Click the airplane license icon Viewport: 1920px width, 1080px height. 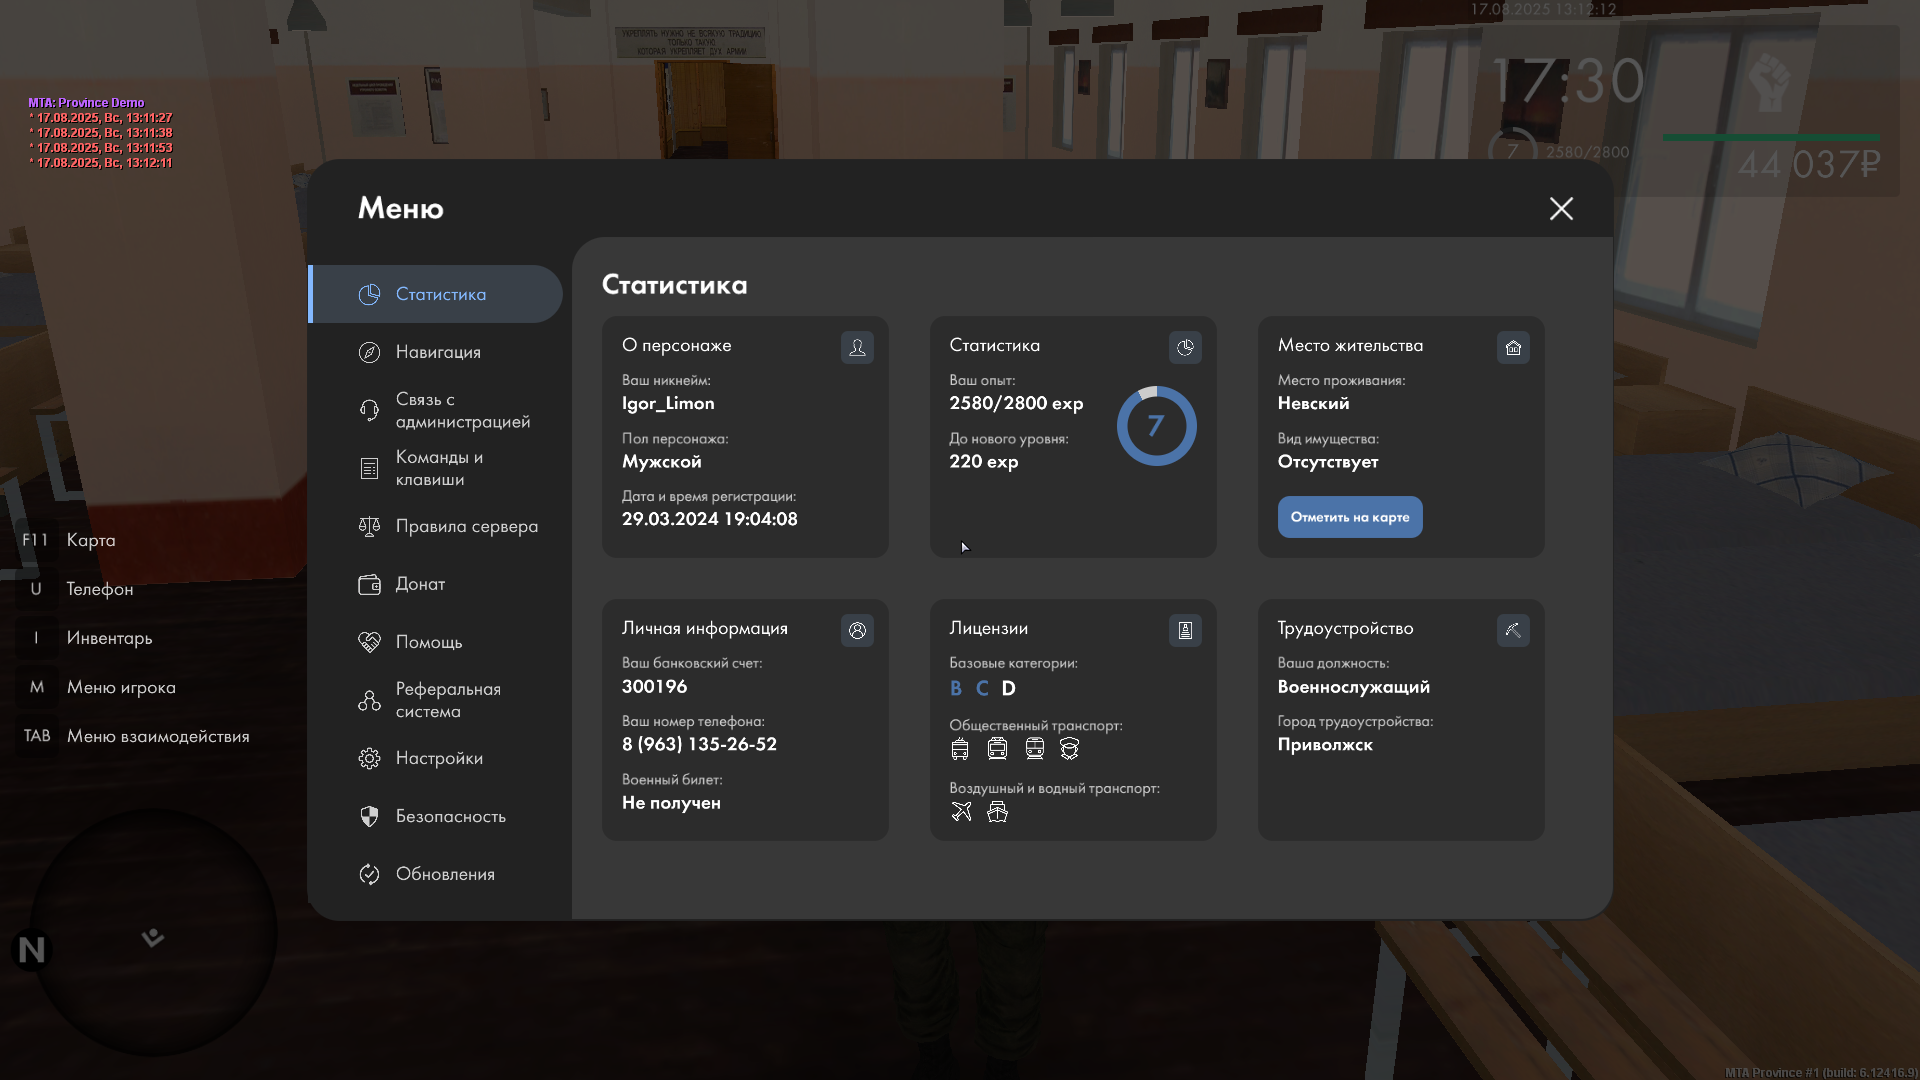click(x=961, y=812)
